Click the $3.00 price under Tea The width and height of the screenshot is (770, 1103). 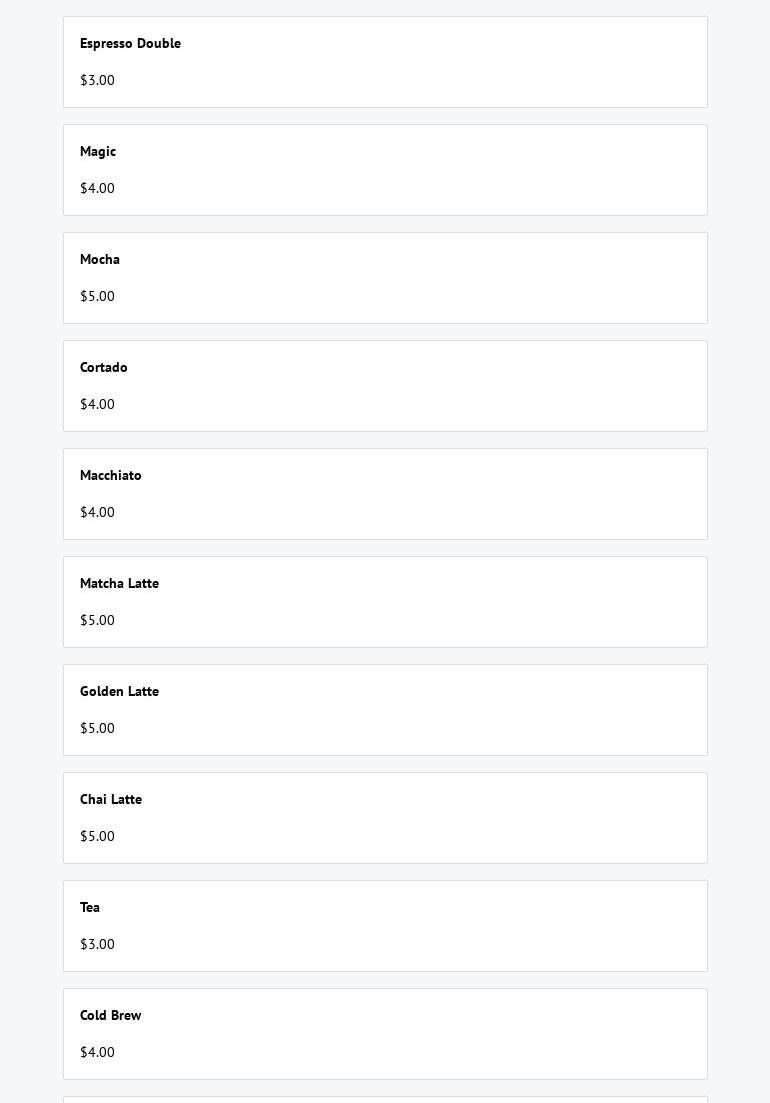[97, 944]
